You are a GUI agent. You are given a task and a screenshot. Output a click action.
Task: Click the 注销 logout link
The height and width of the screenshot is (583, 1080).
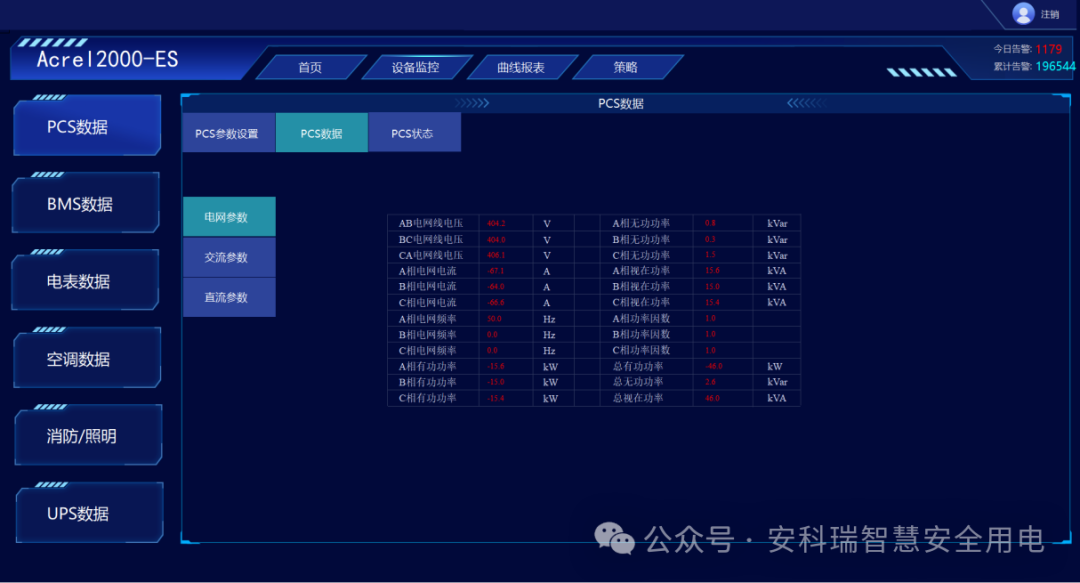coord(1050,14)
